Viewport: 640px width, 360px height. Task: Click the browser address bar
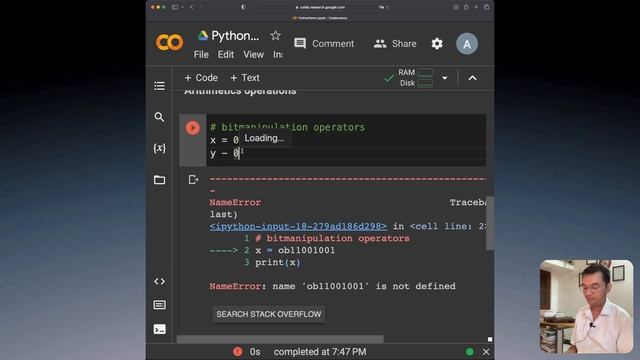pos(320,7)
